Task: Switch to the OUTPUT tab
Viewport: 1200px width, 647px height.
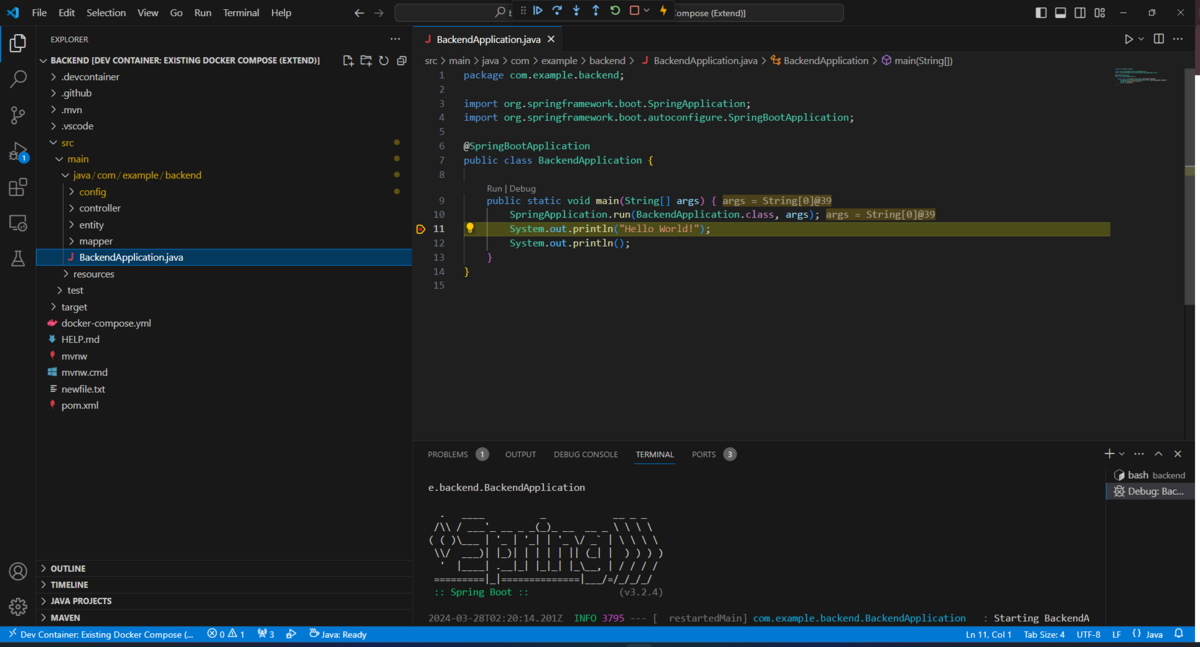Action: pos(520,454)
